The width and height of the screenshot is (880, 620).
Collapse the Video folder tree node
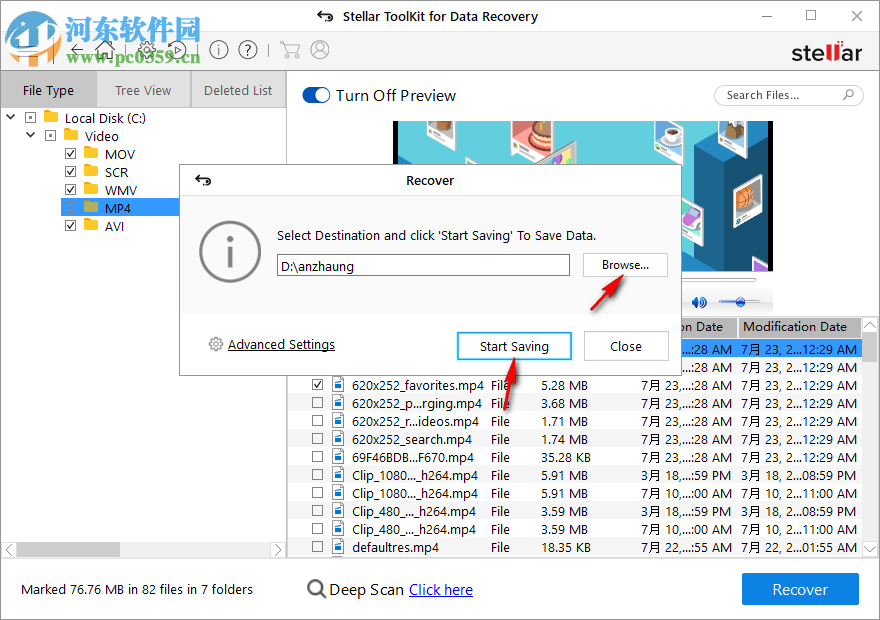30,135
